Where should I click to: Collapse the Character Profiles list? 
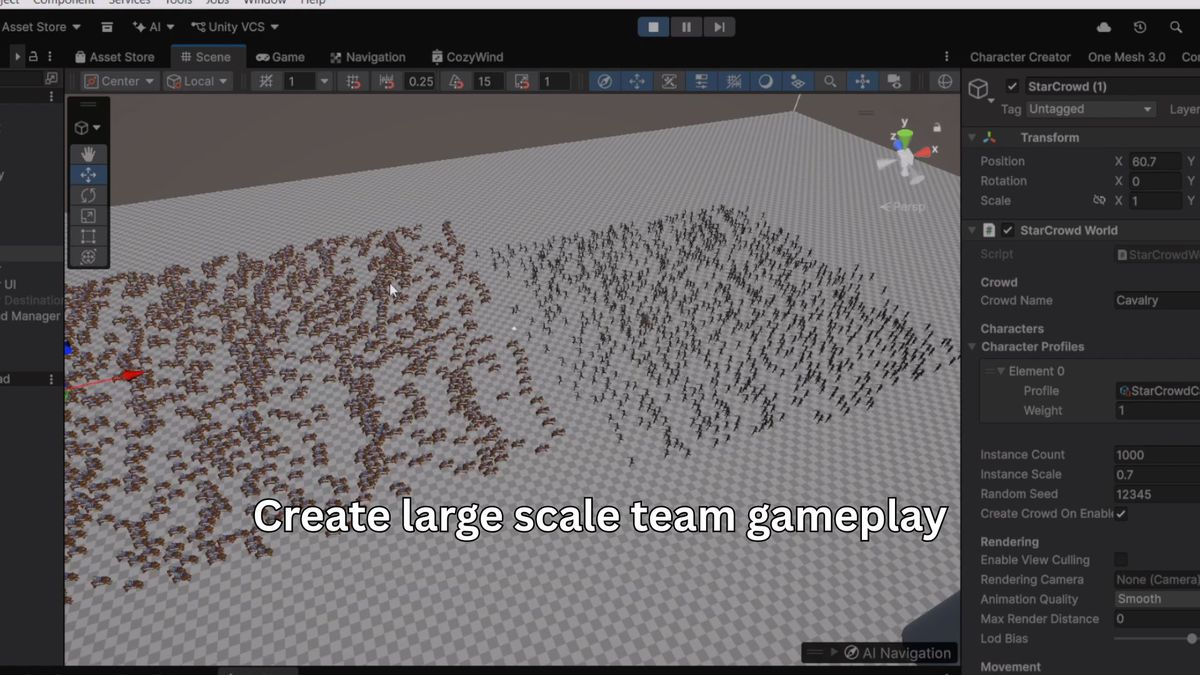[x=972, y=347]
